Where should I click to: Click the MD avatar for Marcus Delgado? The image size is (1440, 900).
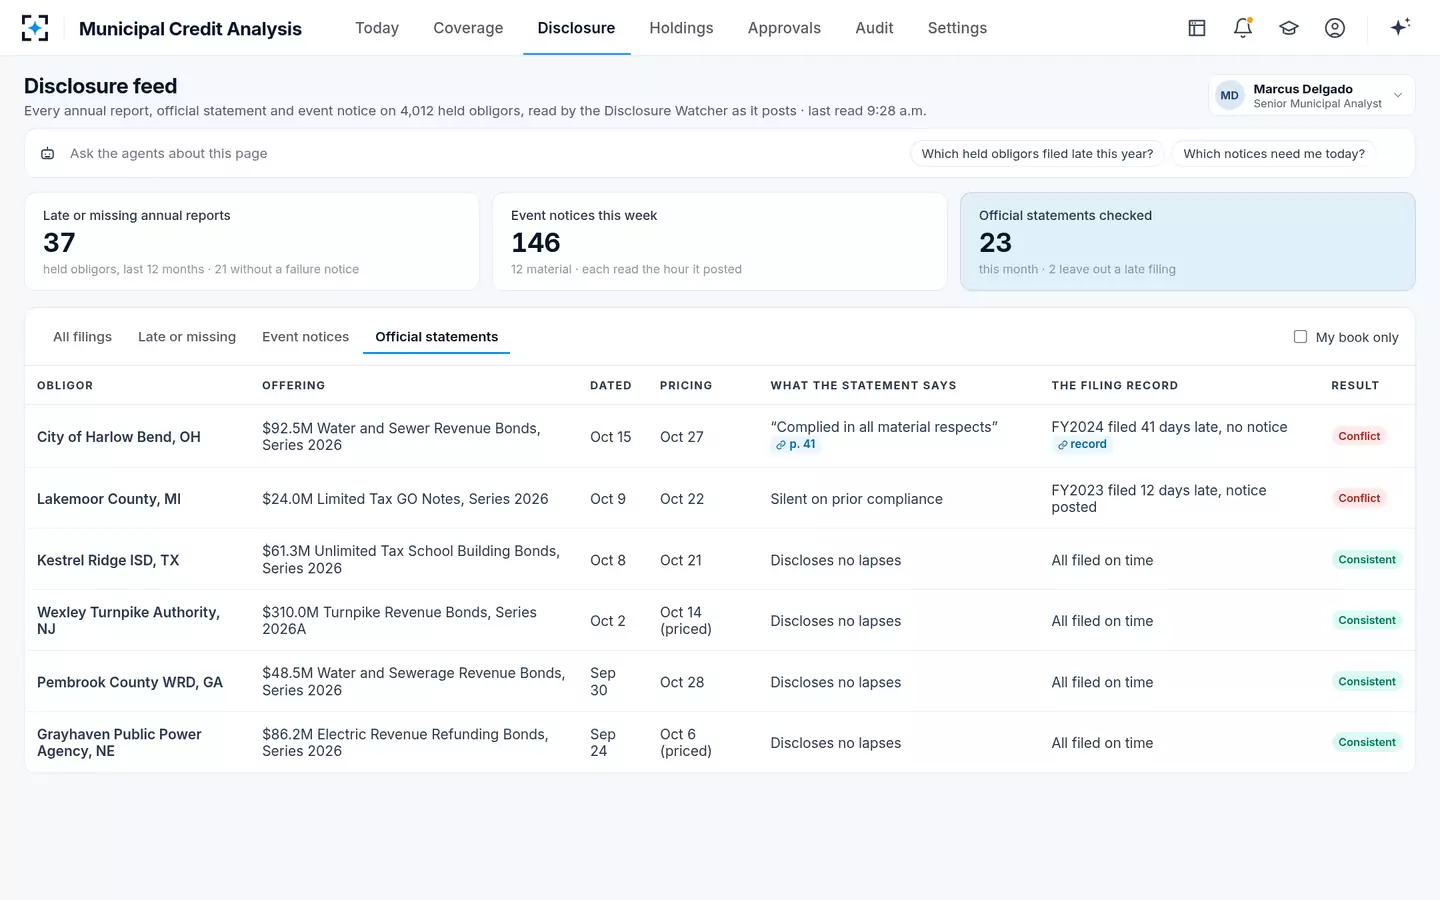click(1229, 96)
